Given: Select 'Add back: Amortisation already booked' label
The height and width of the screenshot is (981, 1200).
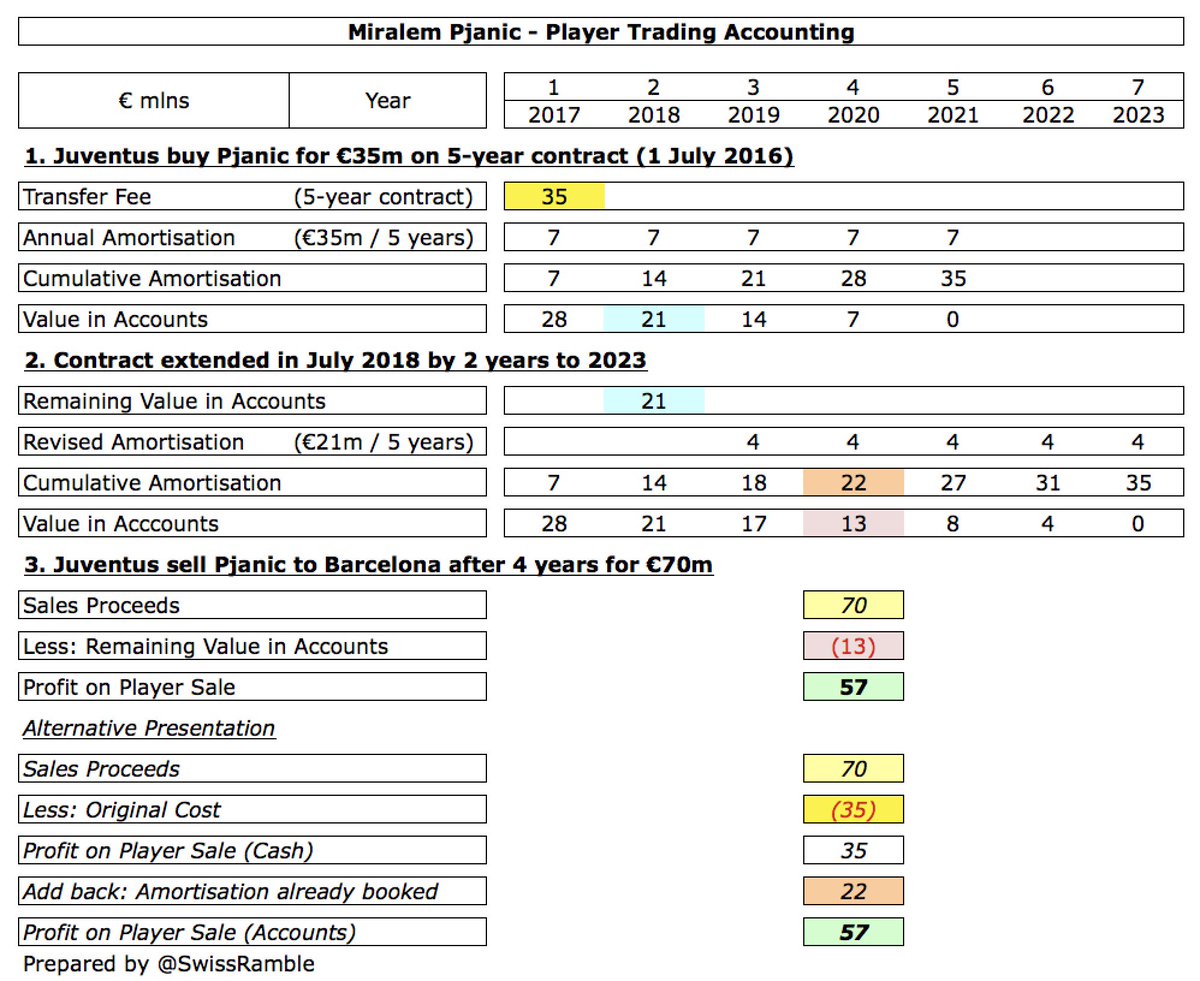Looking at the screenshot, I should pyautogui.click(x=230, y=892).
